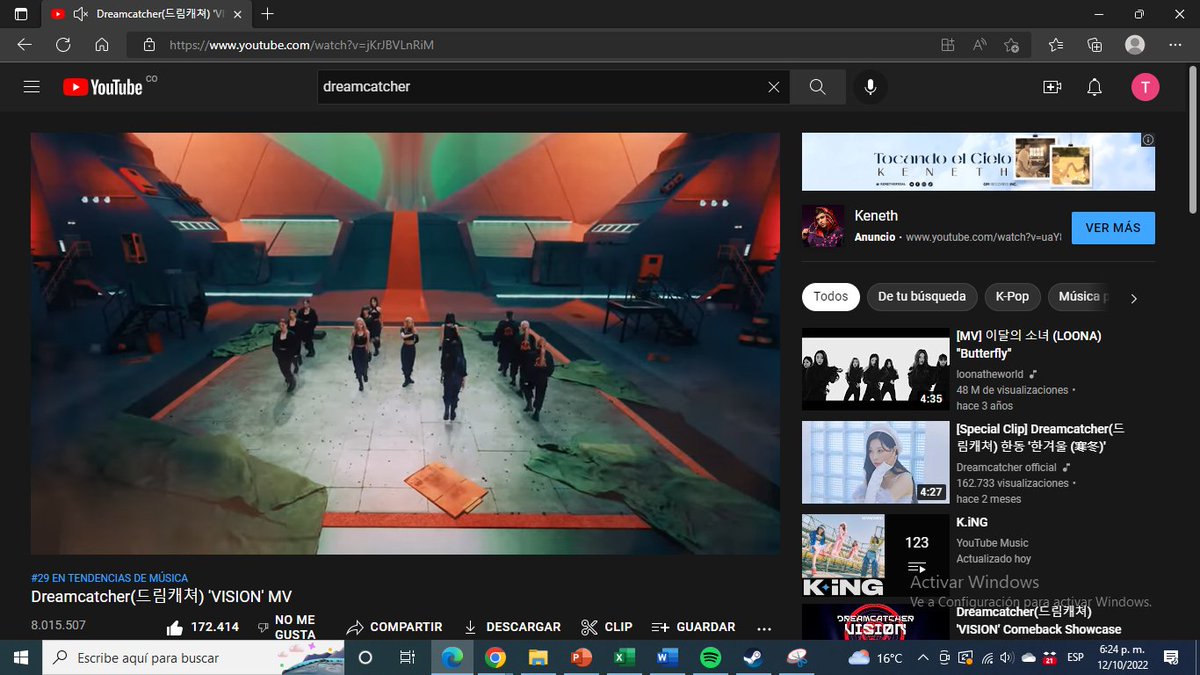
Task: Open the Special Clip thumbnail, 4:27
Action: 875,462
